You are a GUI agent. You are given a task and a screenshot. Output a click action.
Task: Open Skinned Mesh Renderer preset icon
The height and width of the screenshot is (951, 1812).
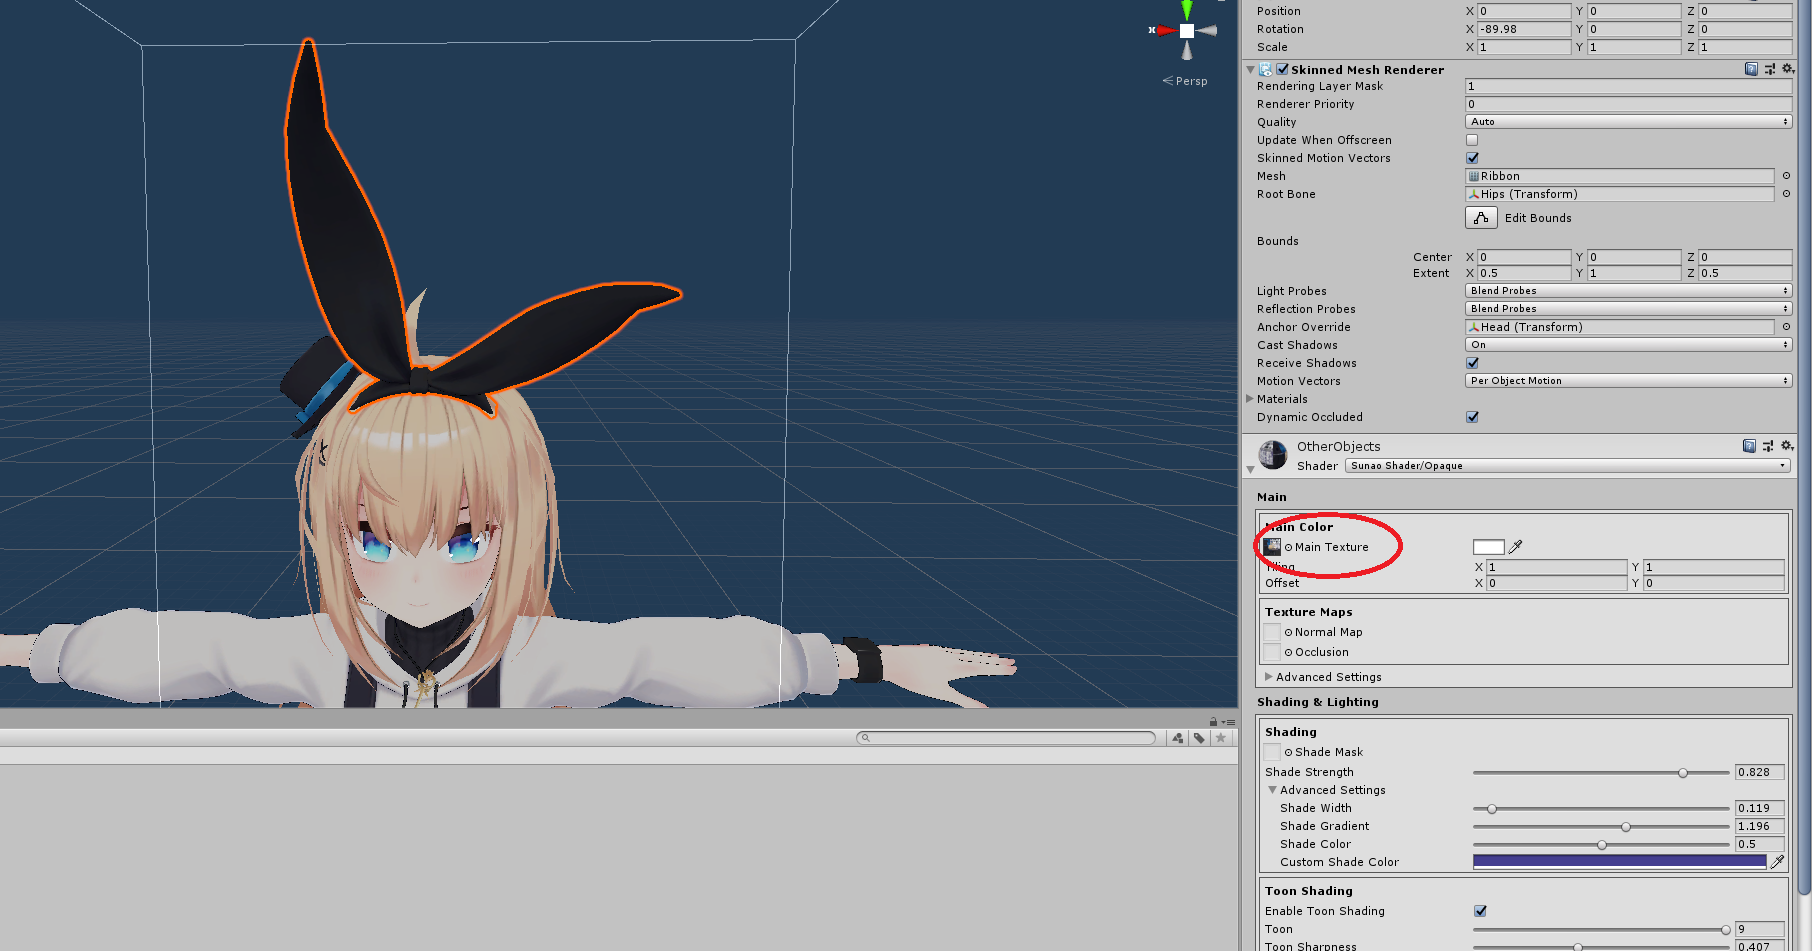click(x=1770, y=69)
